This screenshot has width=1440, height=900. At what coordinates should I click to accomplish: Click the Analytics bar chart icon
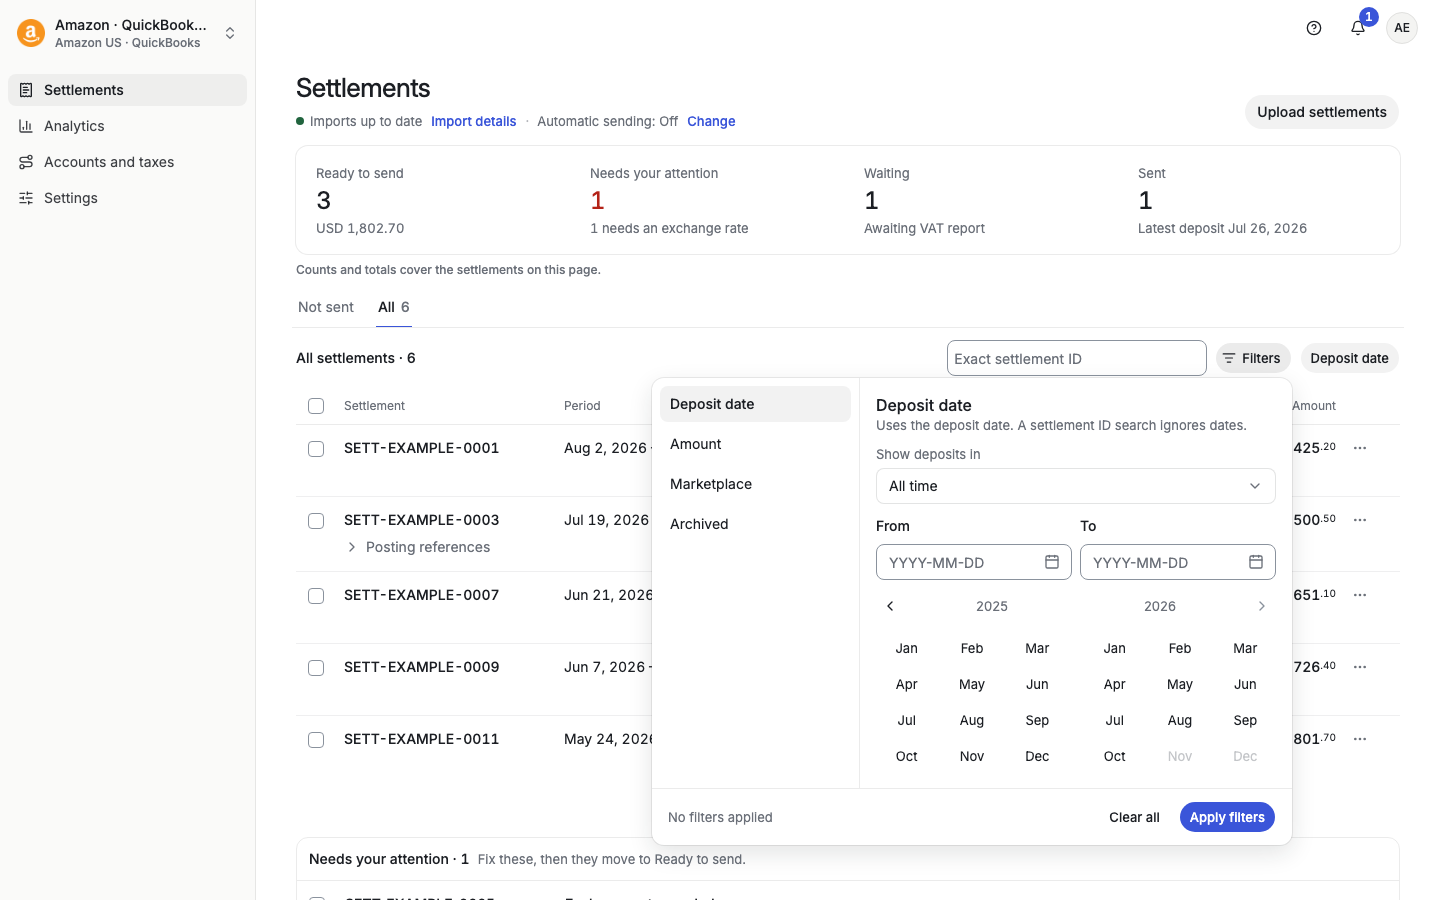pyautogui.click(x=26, y=126)
